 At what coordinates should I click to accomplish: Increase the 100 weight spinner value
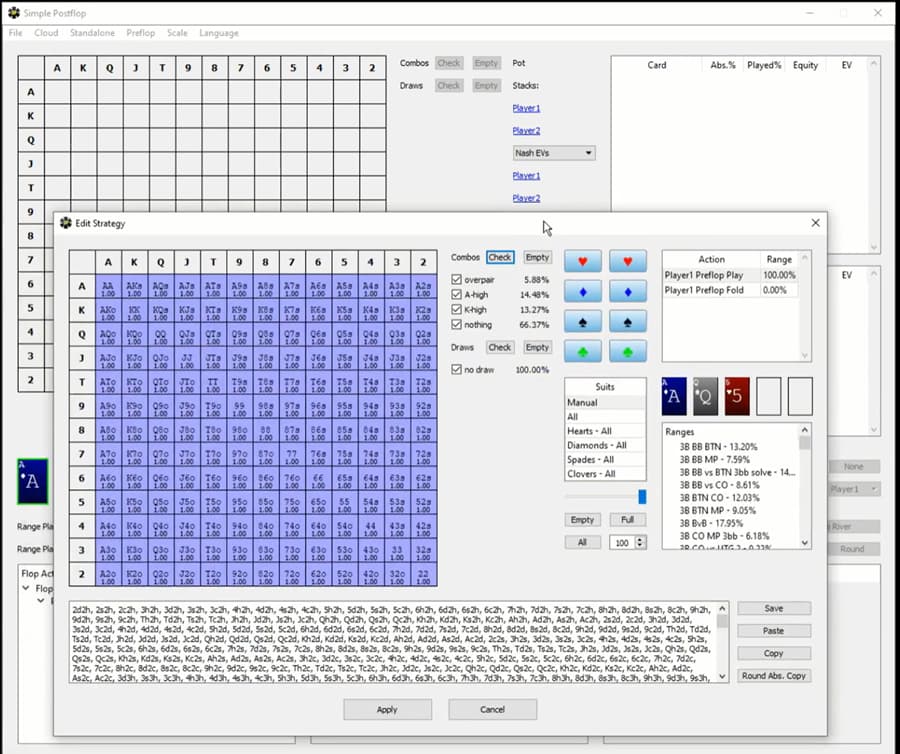641,539
